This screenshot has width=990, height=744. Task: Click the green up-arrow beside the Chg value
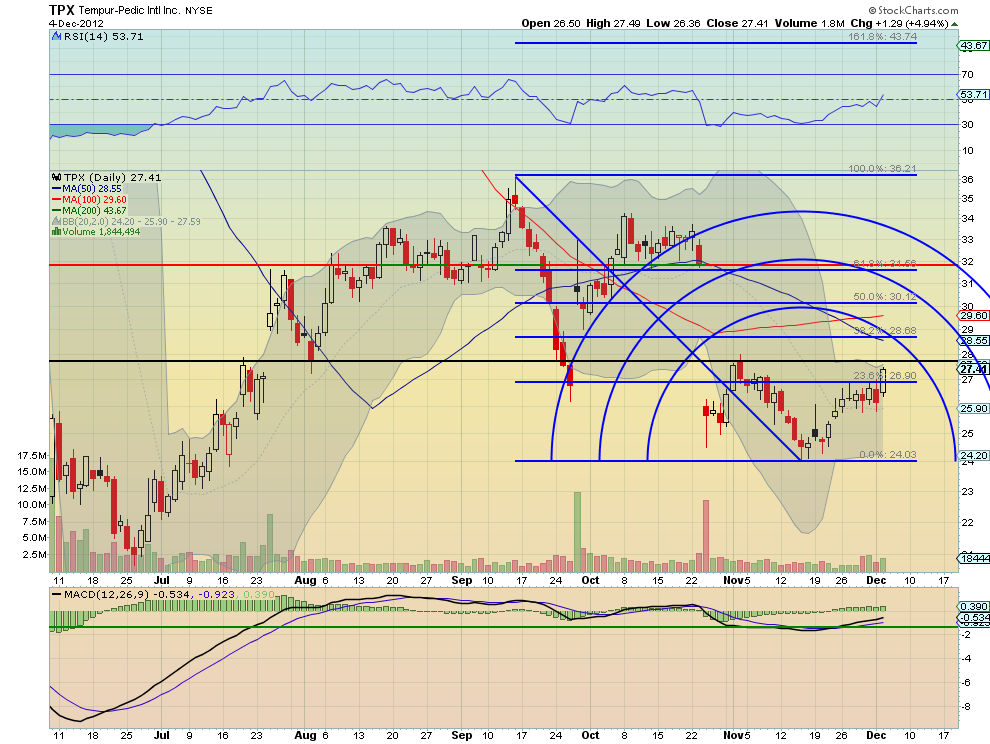[955, 24]
